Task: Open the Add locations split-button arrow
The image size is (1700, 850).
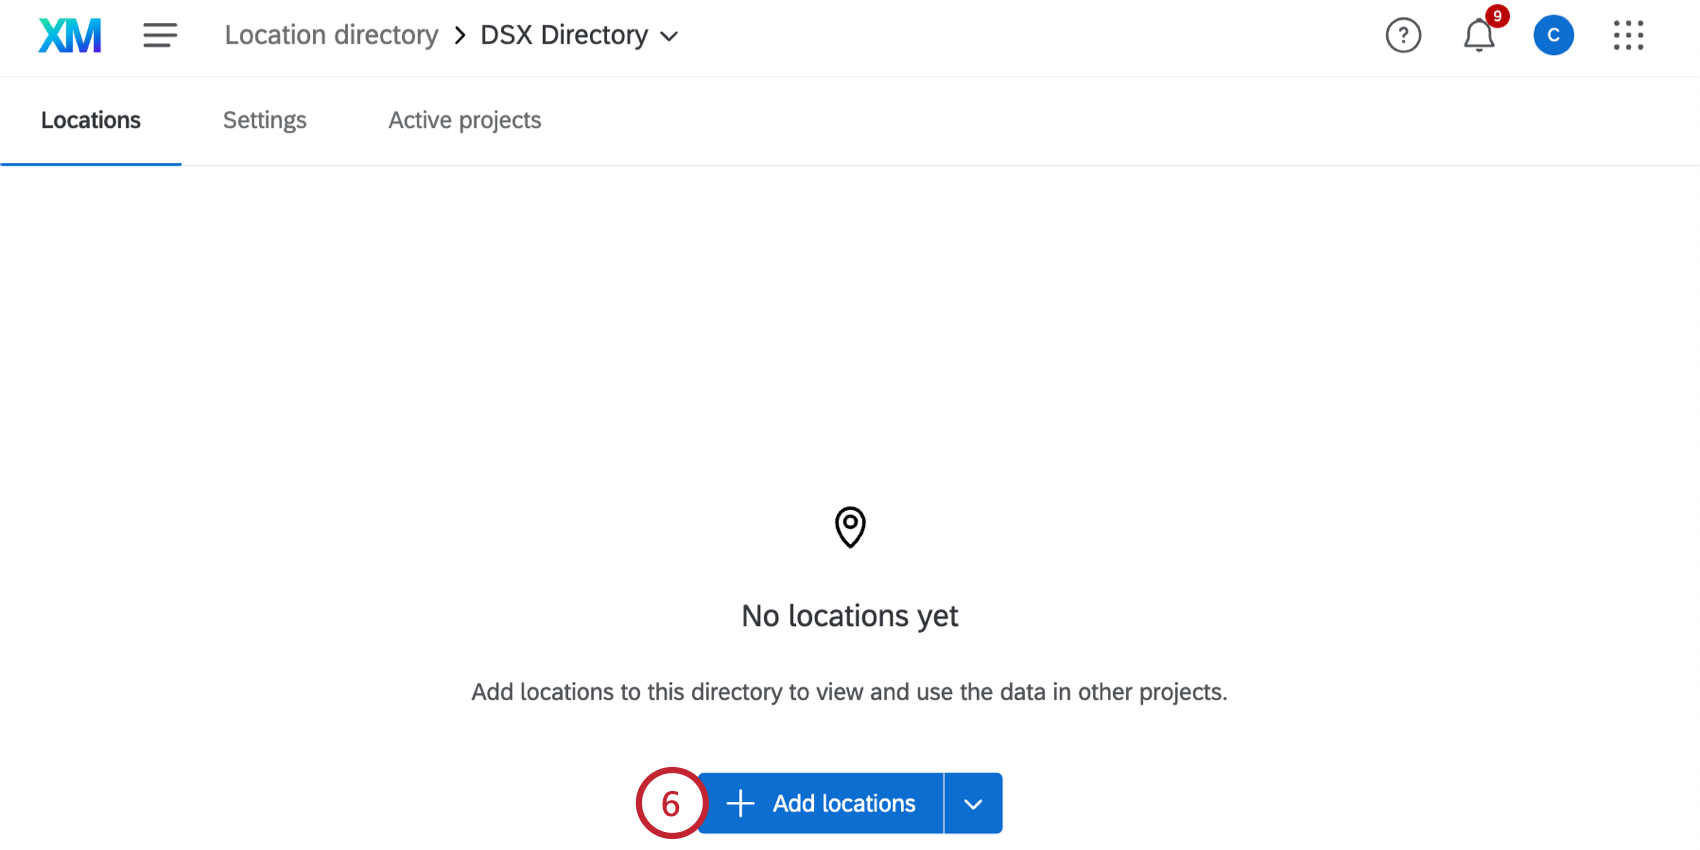Action: click(973, 803)
